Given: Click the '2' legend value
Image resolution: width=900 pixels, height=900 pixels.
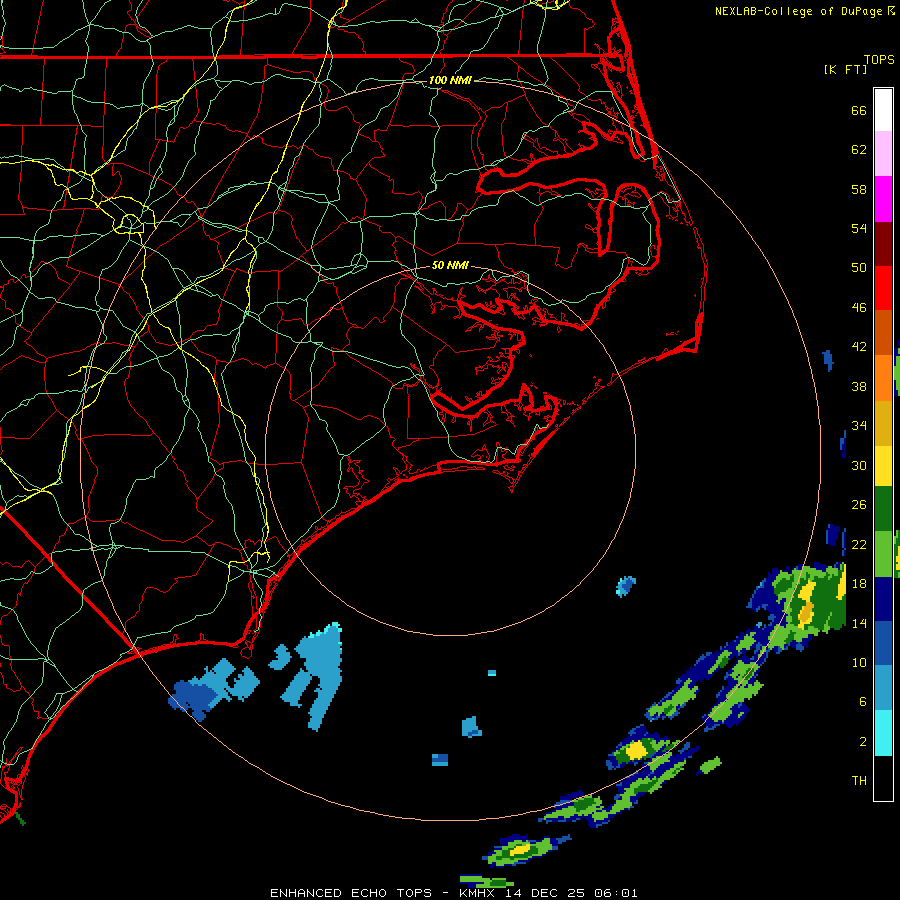Looking at the screenshot, I should (x=863, y=742).
